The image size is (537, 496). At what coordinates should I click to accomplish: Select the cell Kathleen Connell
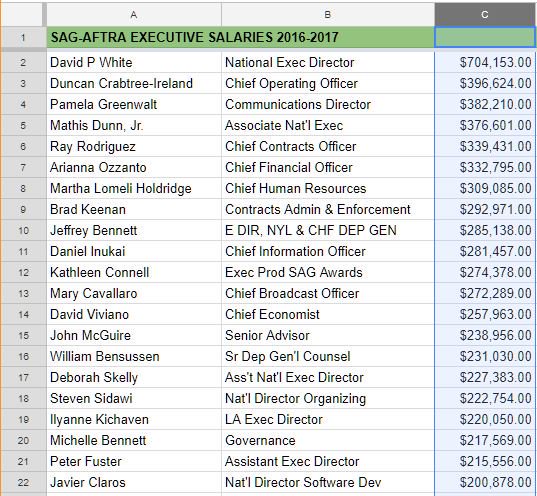134,272
